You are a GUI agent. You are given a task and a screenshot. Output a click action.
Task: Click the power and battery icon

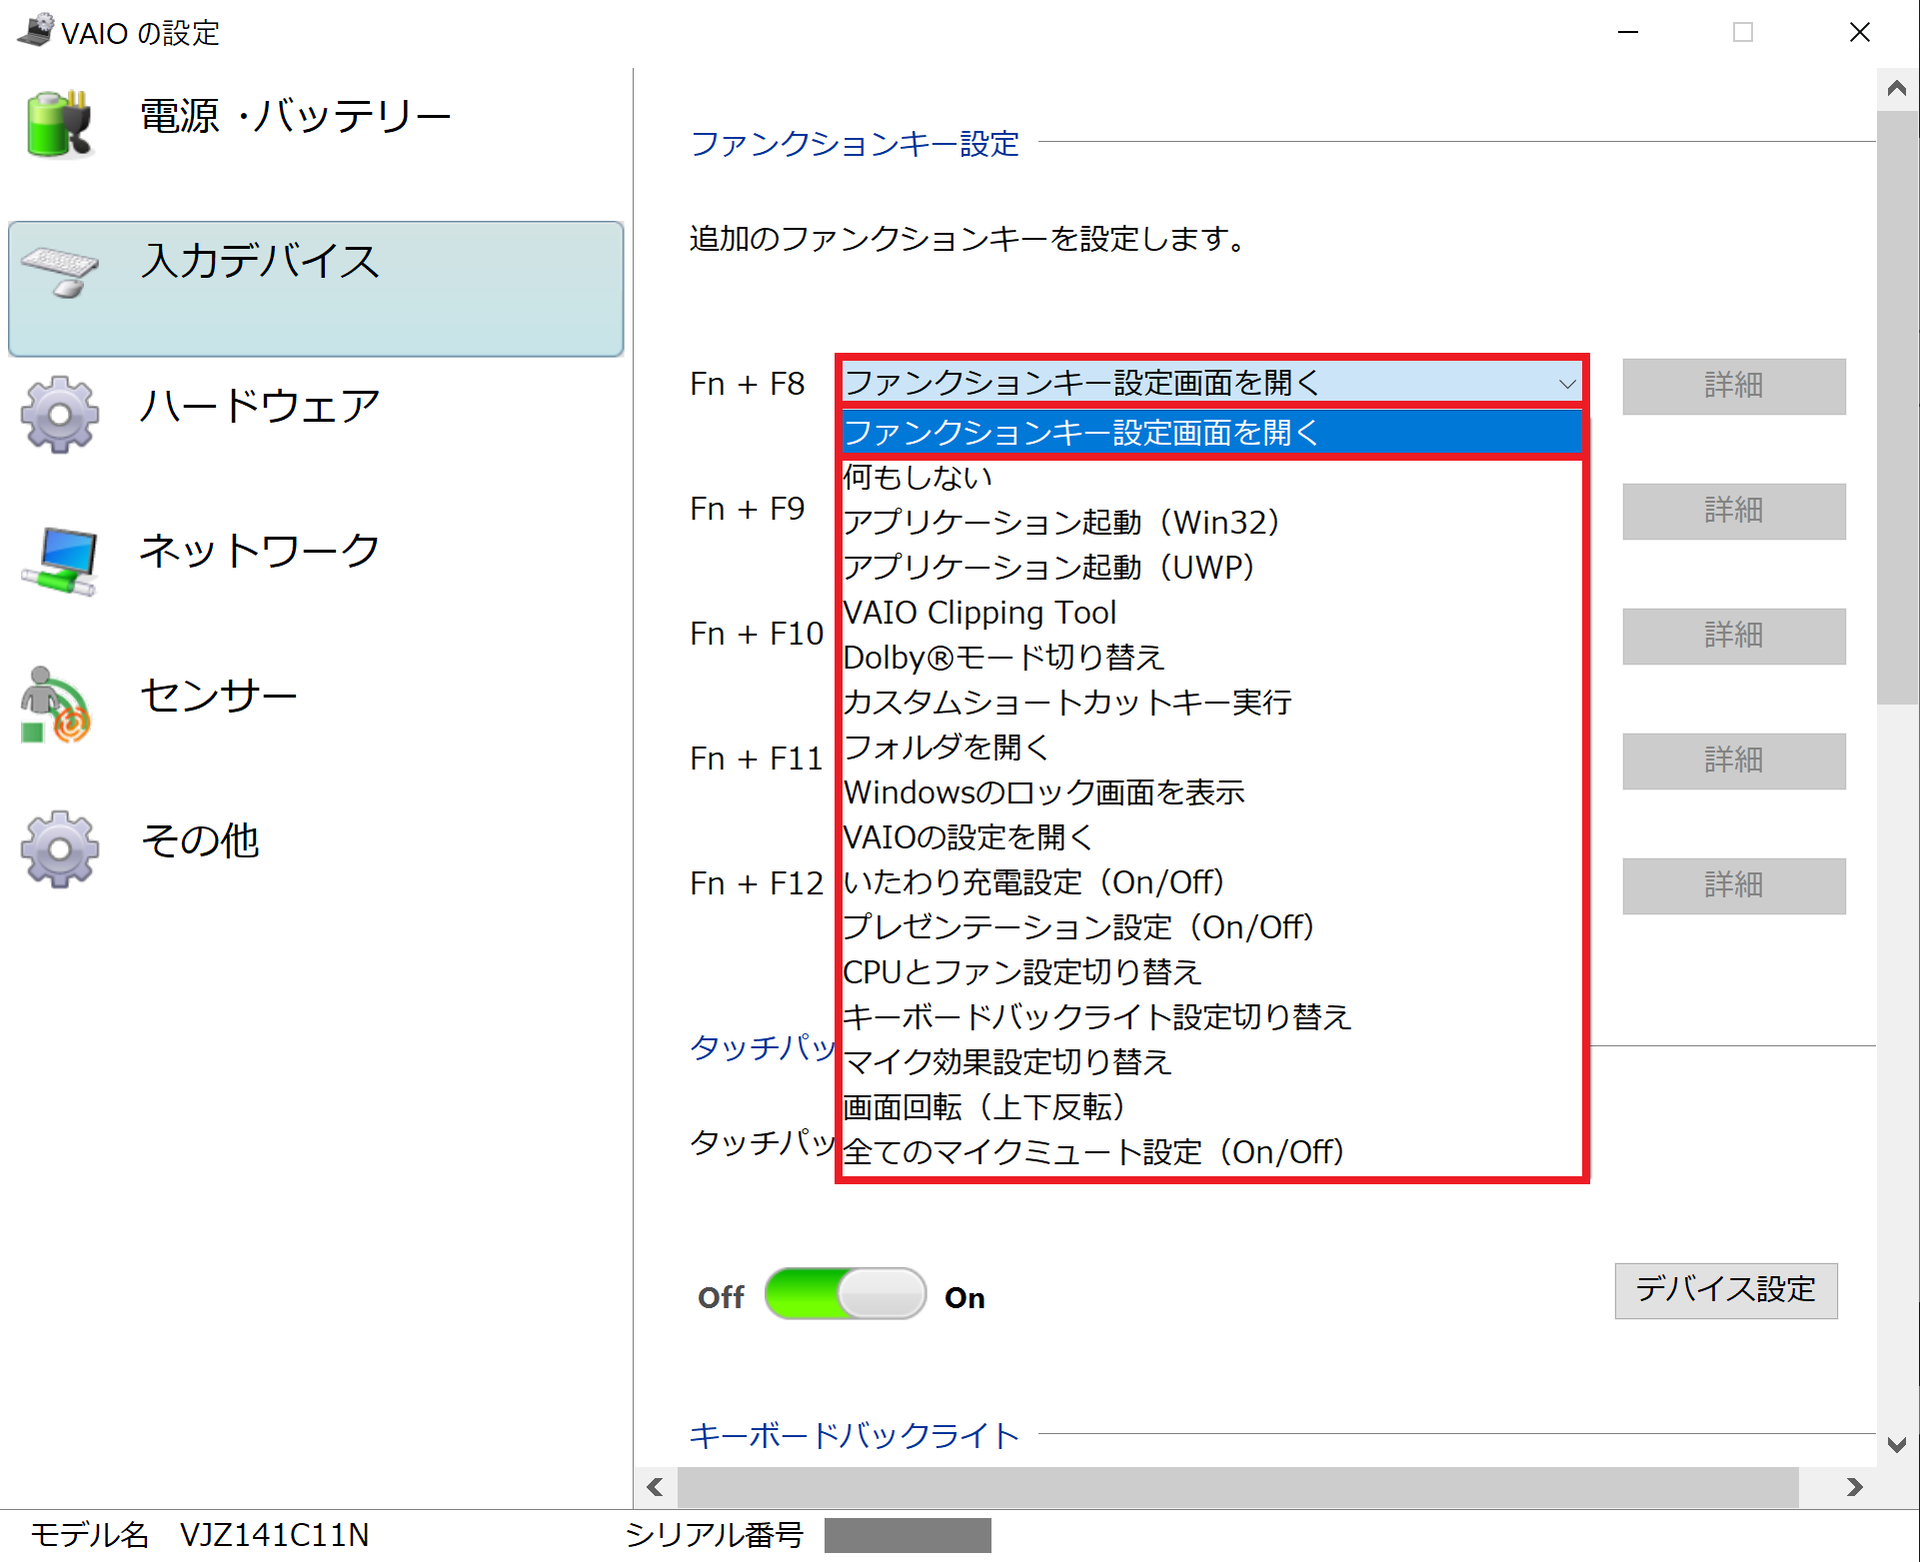pos(59,123)
